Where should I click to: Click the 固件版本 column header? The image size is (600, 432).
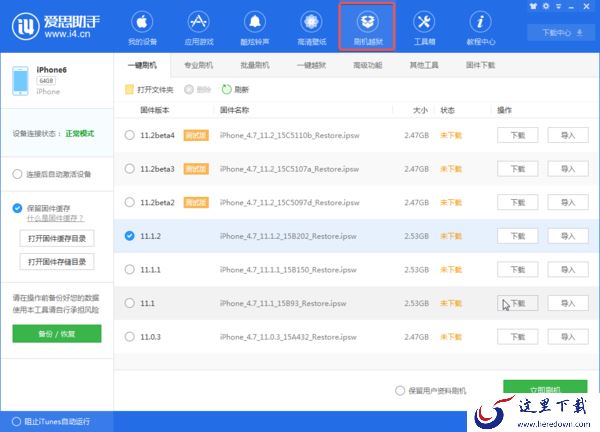(x=155, y=110)
